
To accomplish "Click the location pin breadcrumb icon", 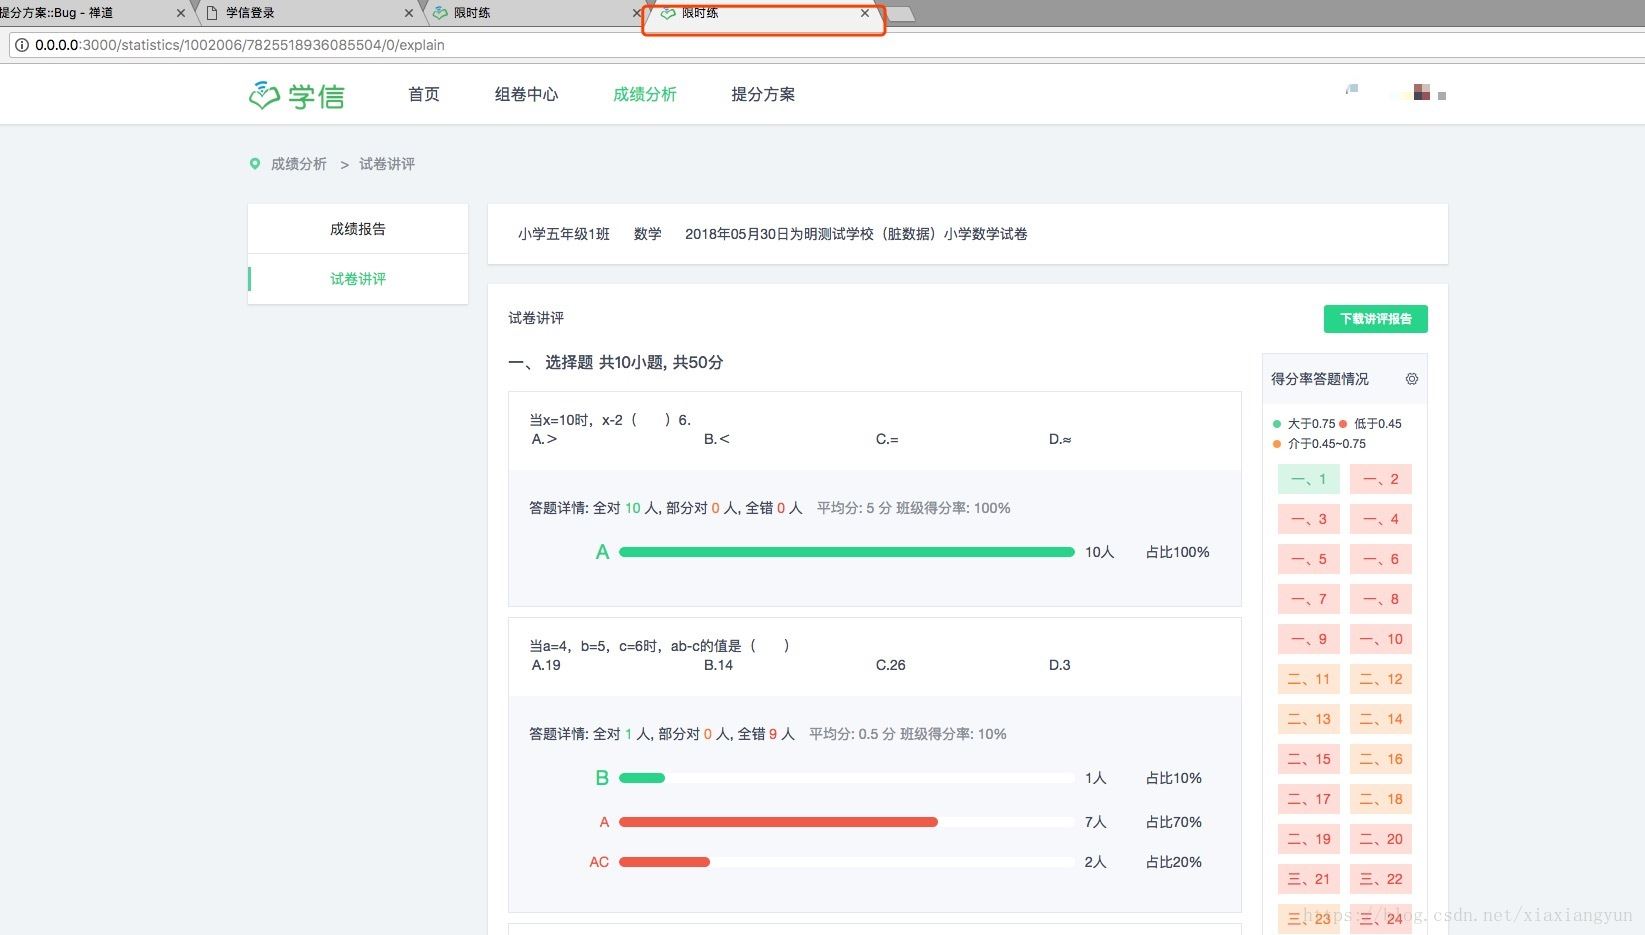I will click(x=255, y=163).
